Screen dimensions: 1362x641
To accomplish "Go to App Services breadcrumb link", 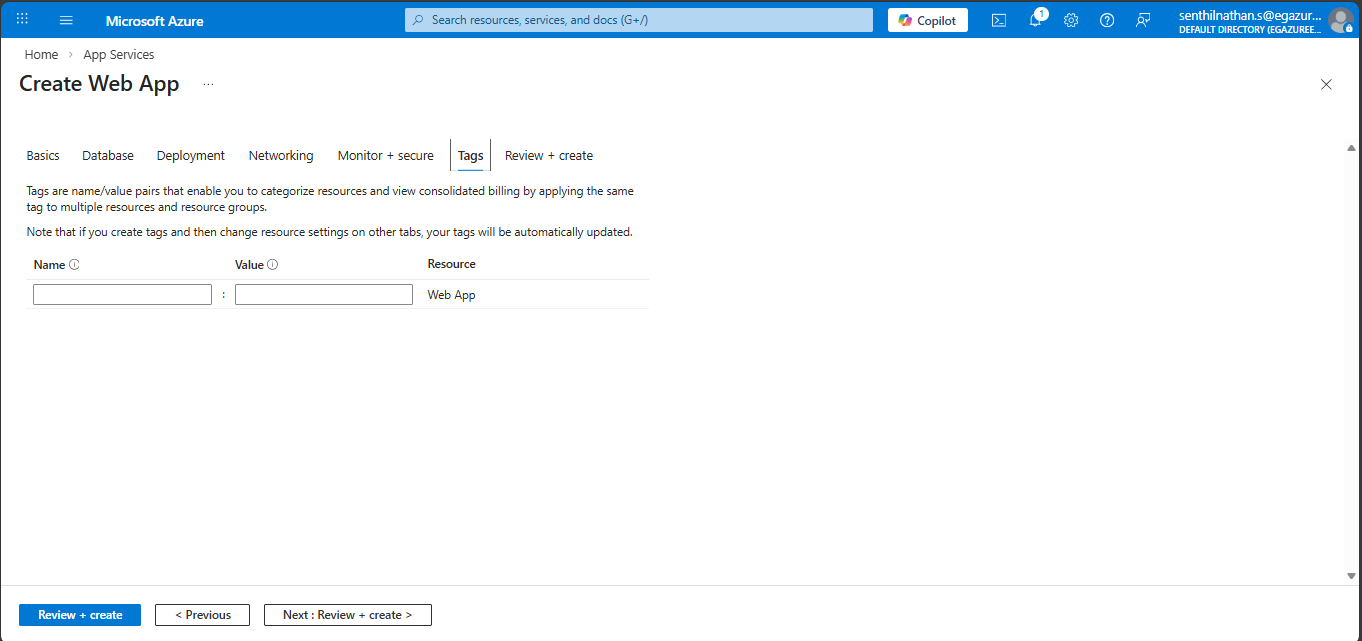I will [x=119, y=55].
